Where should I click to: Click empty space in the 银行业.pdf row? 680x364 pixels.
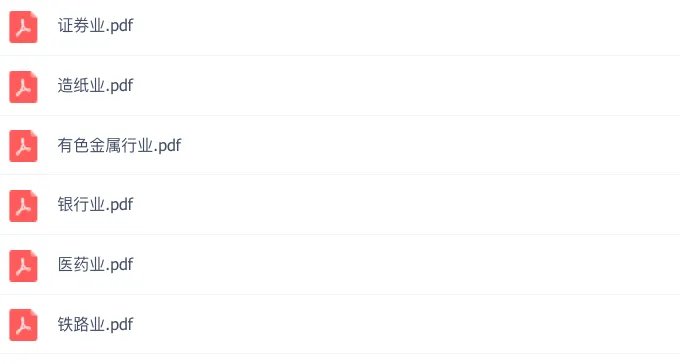pyautogui.click(x=408, y=205)
